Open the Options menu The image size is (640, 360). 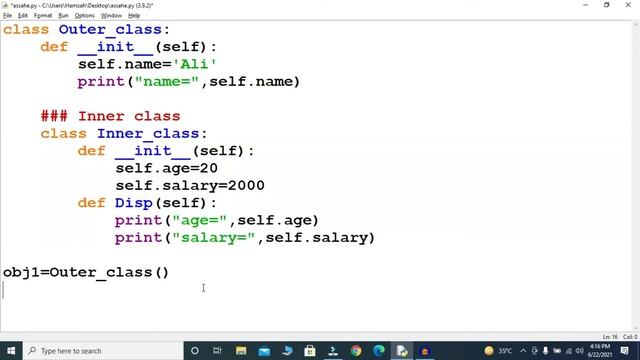(84, 16)
